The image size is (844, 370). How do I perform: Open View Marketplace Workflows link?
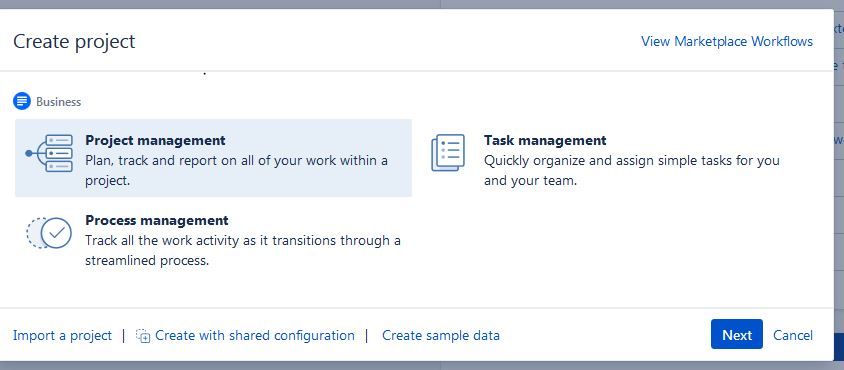(x=727, y=41)
